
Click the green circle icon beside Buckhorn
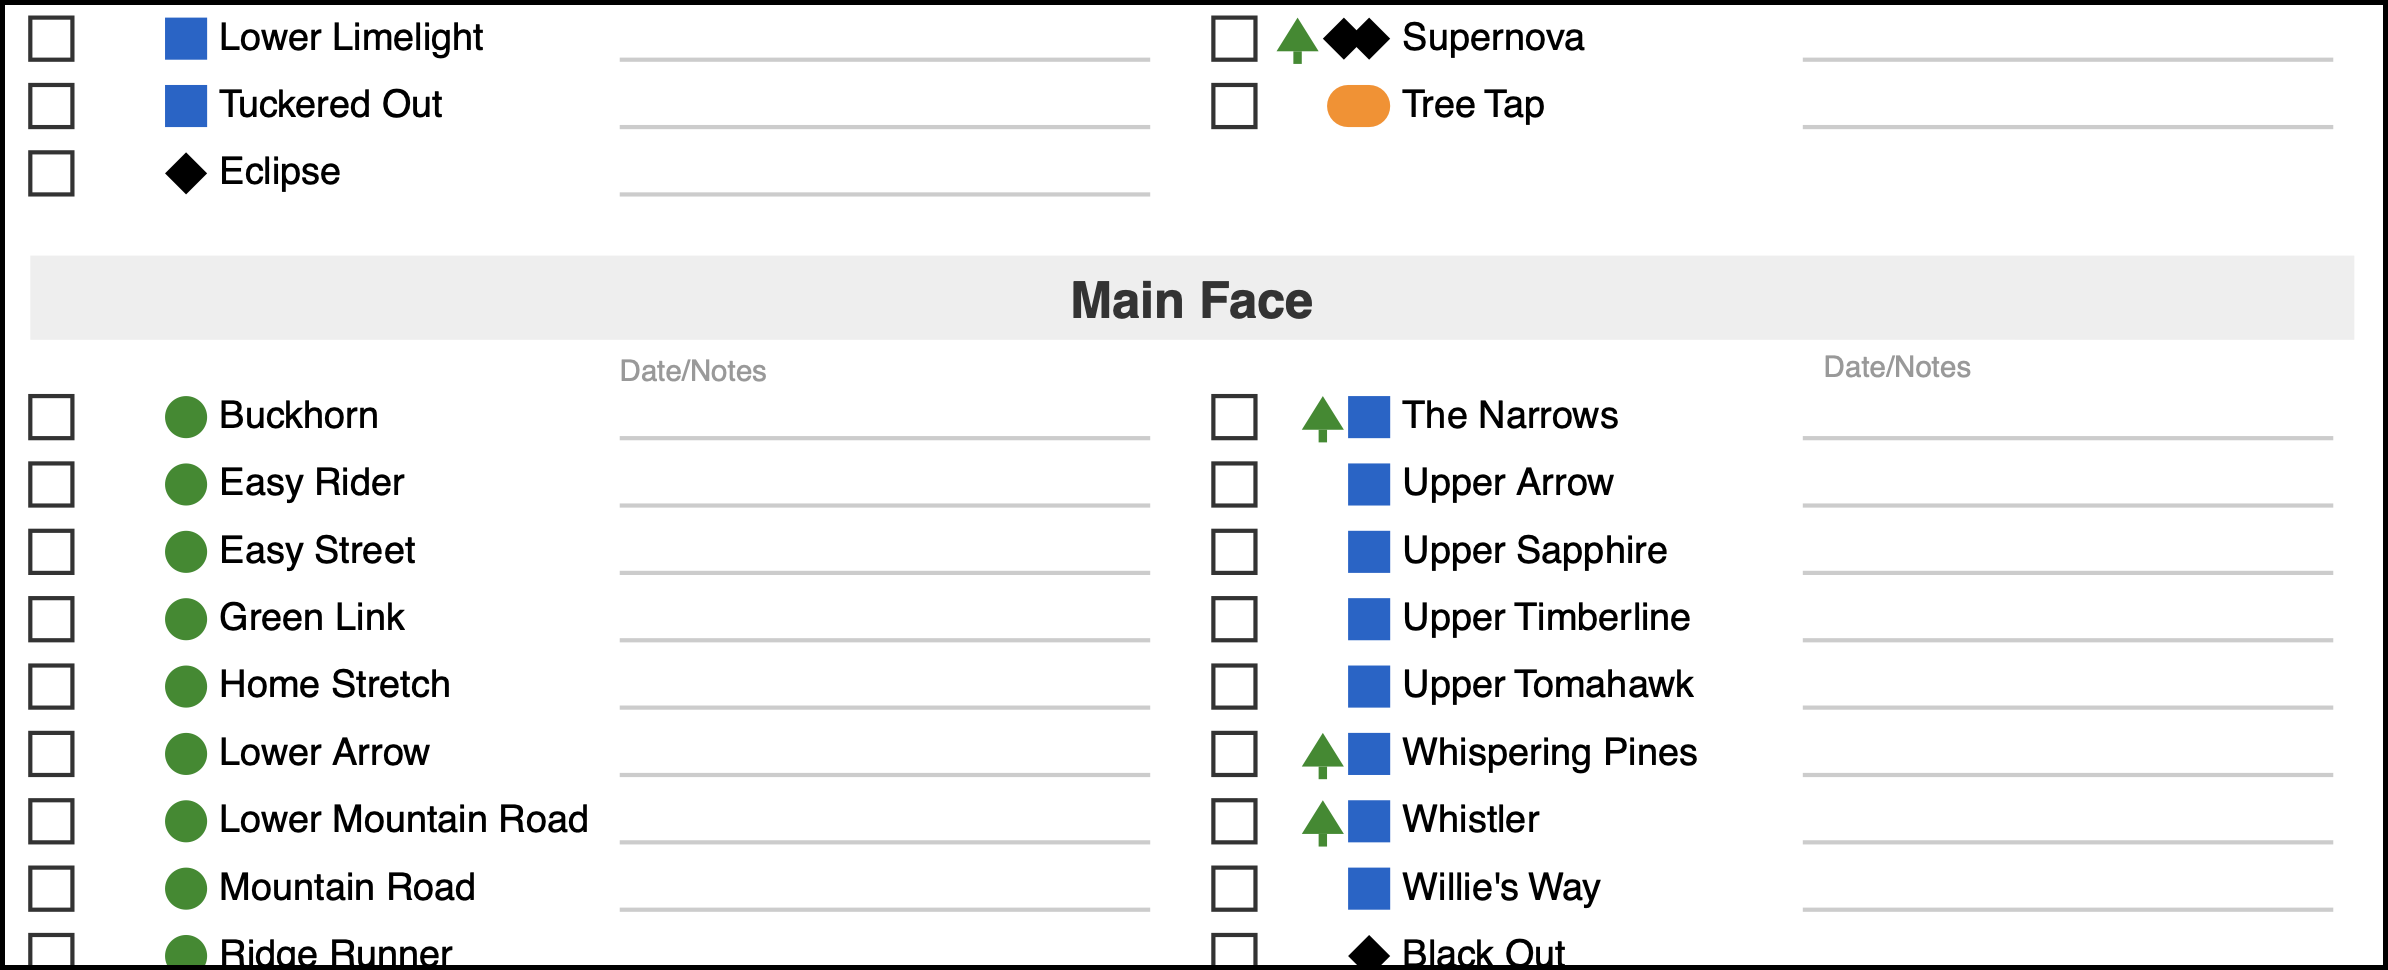(186, 417)
